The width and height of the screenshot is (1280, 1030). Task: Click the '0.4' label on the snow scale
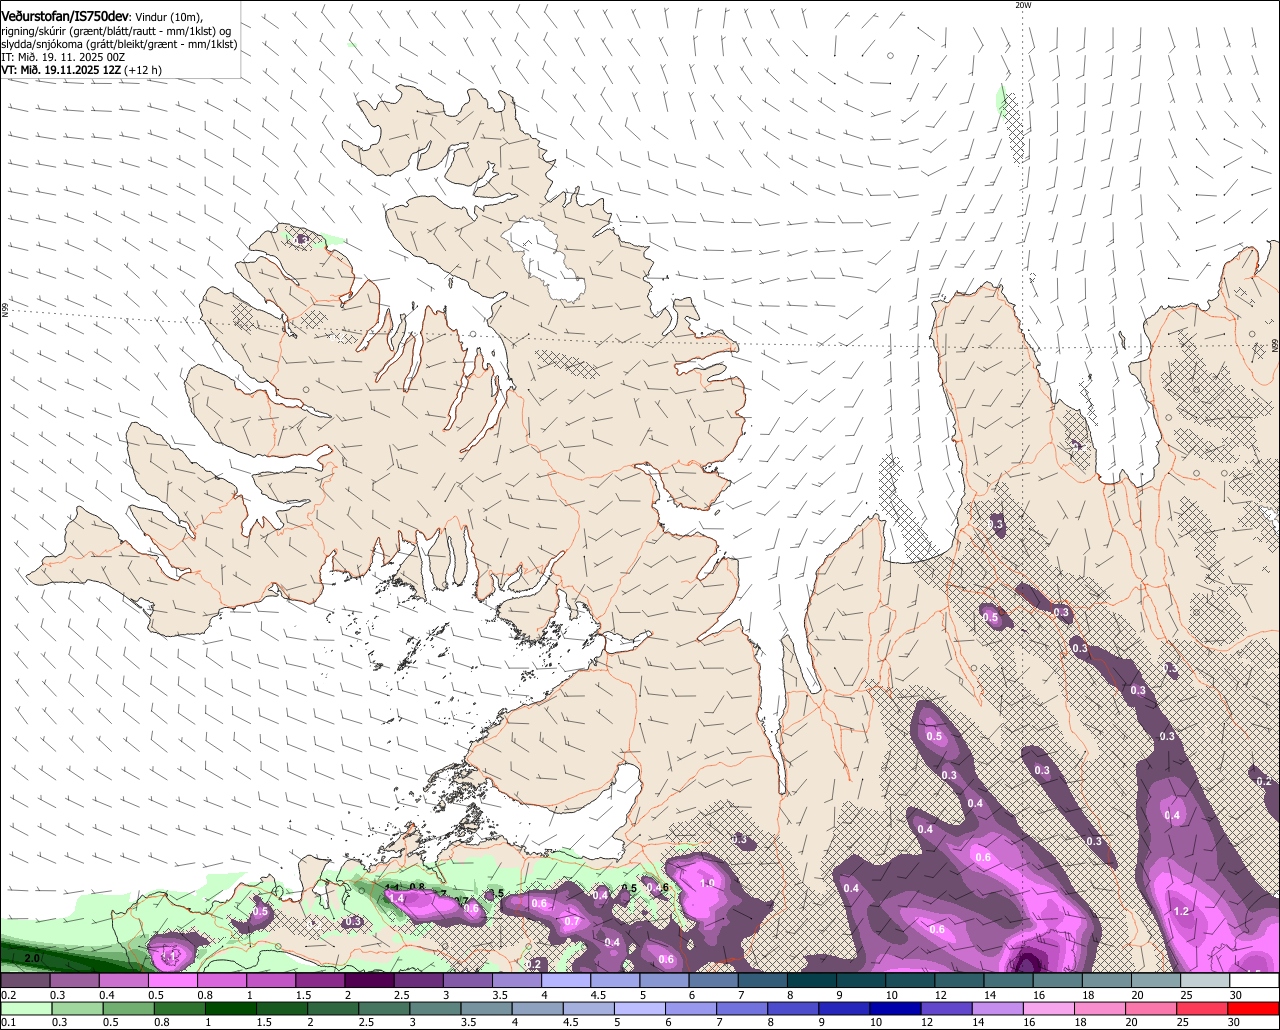(x=106, y=995)
